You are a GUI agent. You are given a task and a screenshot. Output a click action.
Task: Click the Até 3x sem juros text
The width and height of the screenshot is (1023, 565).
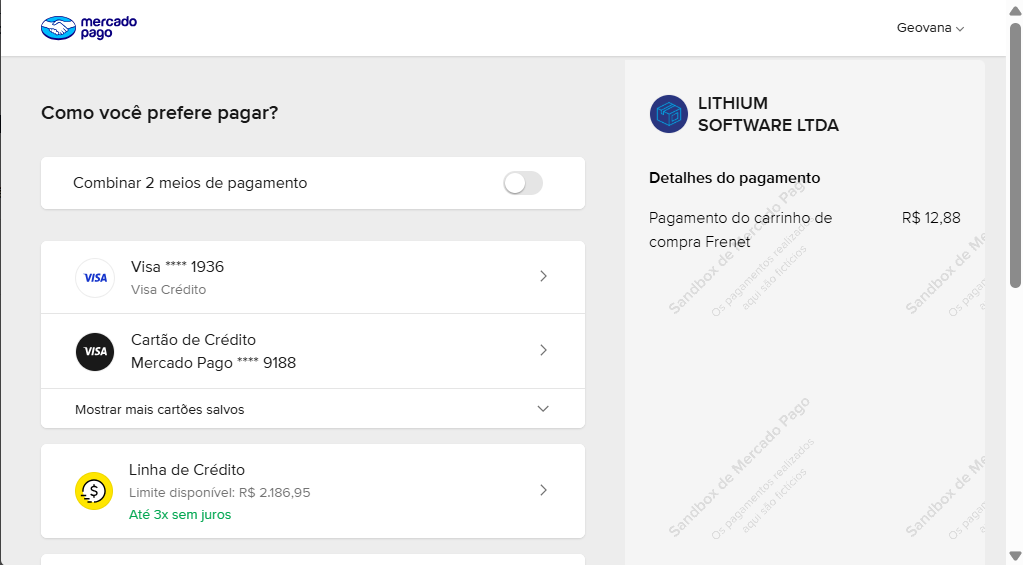pos(180,515)
